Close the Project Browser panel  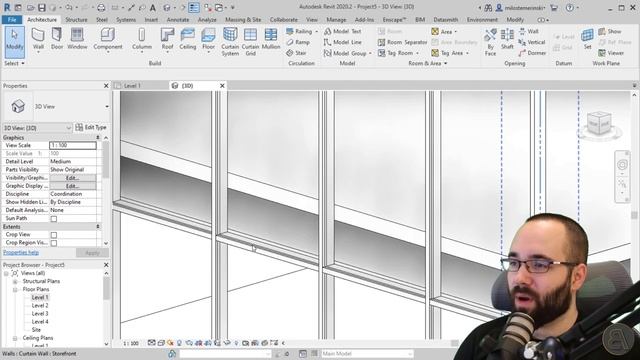pos(106,265)
